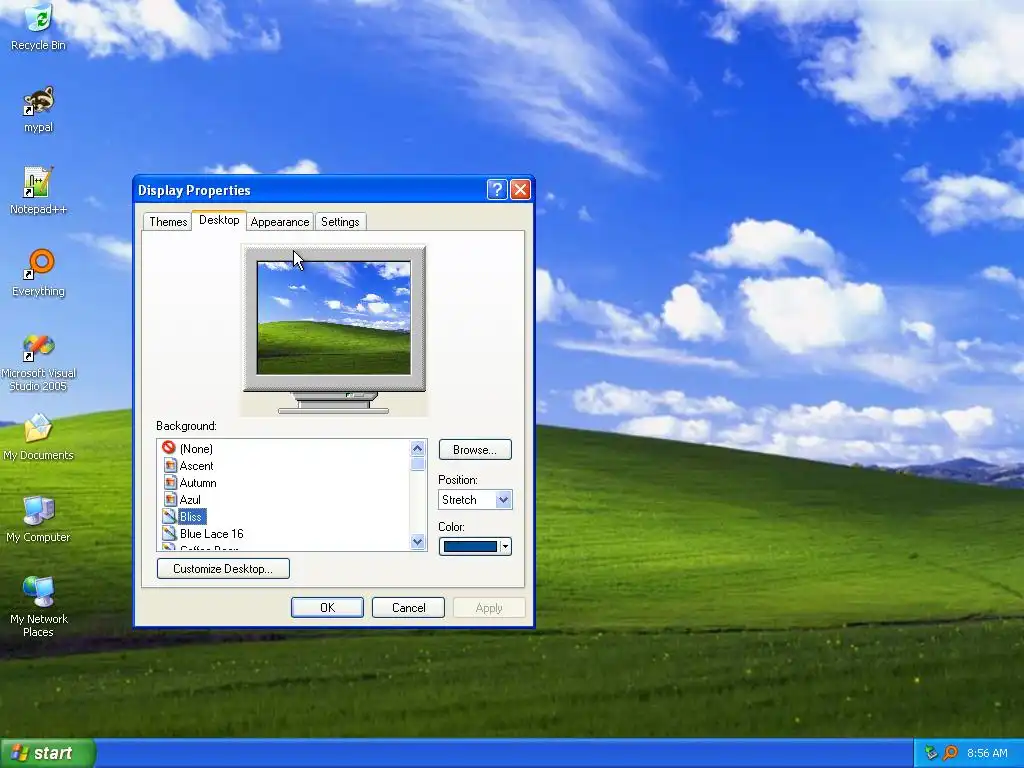Screen dimensions: 1024x768
Task: Click the Blue Lace 16 wallpaper icon
Action: pos(170,534)
